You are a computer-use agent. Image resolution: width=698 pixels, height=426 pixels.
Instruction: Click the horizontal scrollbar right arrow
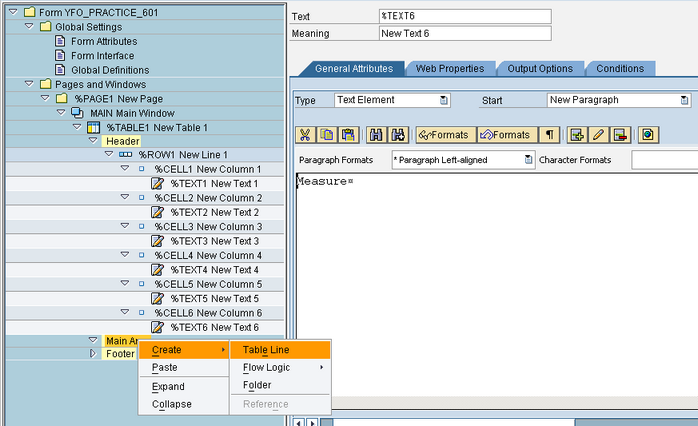coord(312,422)
